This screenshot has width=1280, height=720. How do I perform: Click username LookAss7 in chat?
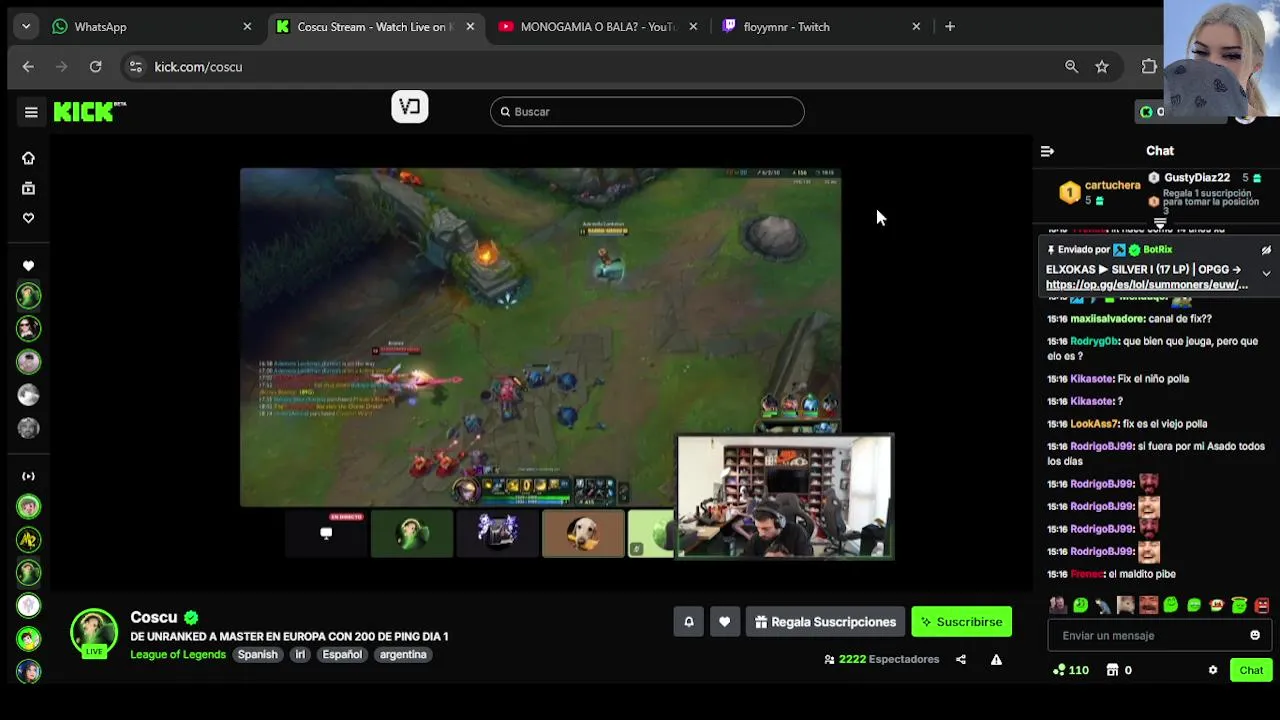pos(1094,424)
